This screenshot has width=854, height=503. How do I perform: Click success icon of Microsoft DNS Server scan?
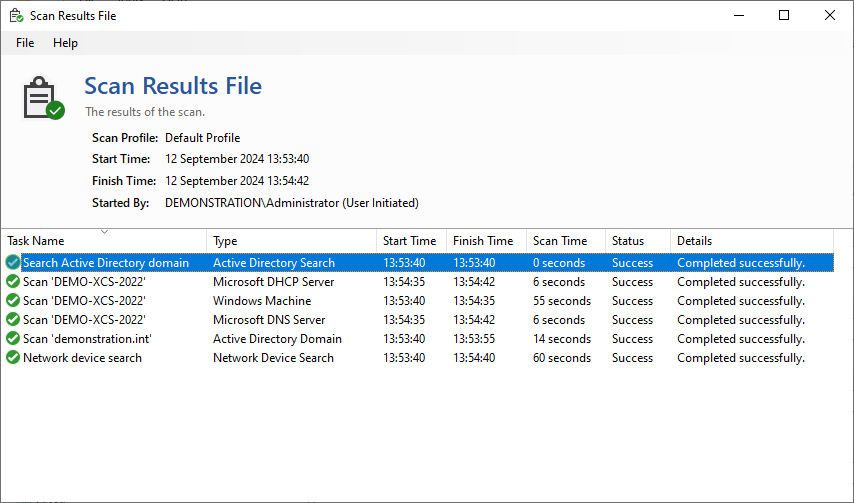click(13, 320)
